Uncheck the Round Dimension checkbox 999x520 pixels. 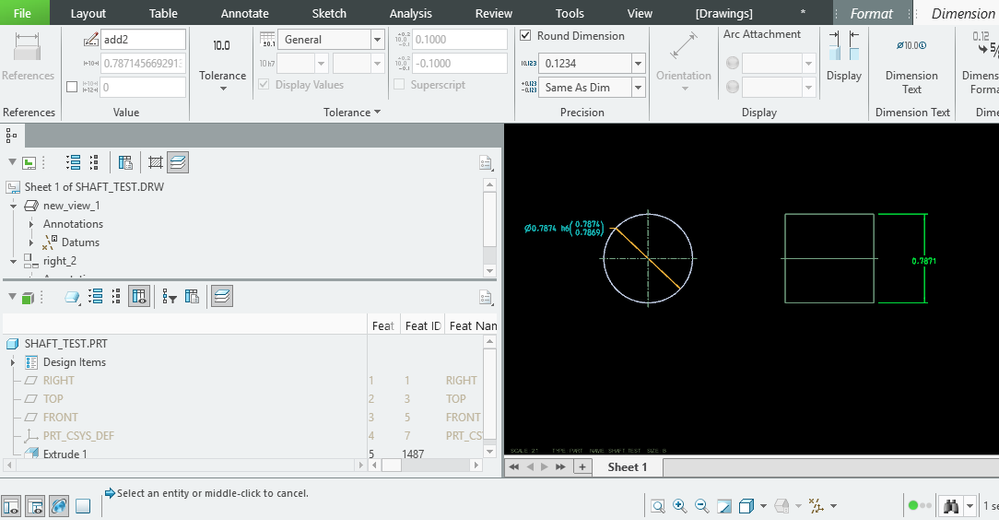526,36
